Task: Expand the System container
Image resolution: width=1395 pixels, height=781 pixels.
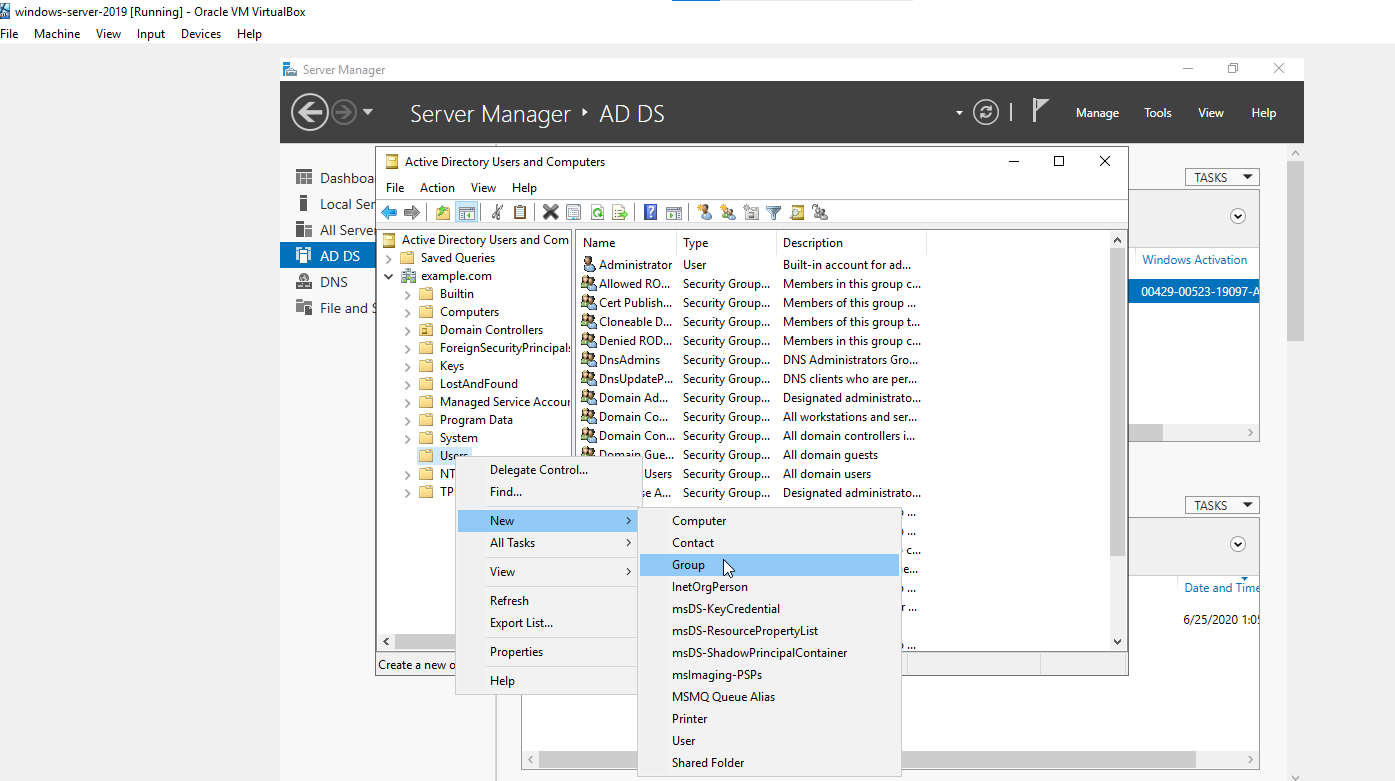Action: point(408,438)
